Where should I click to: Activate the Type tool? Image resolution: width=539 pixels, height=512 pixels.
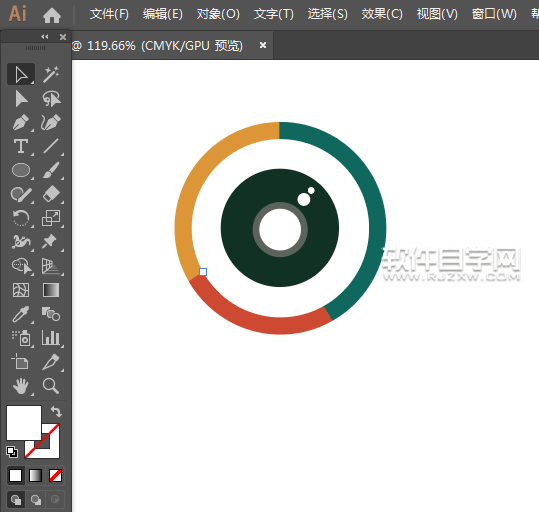click(21, 146)
